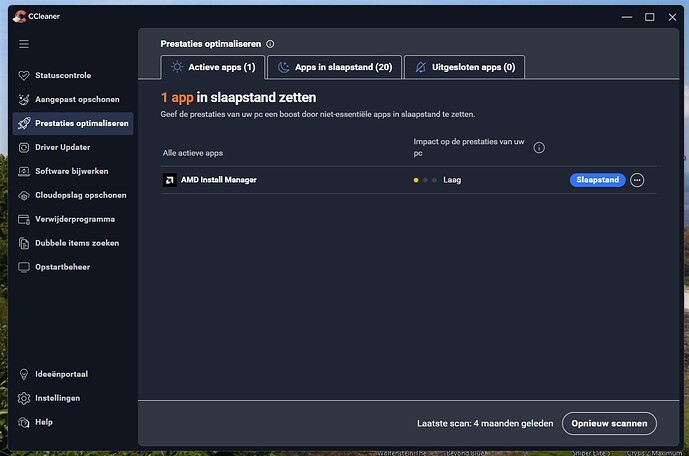Minimize the CCleaner window
The width and height of the screenshot is (689, 456).
tap(627, 17)
